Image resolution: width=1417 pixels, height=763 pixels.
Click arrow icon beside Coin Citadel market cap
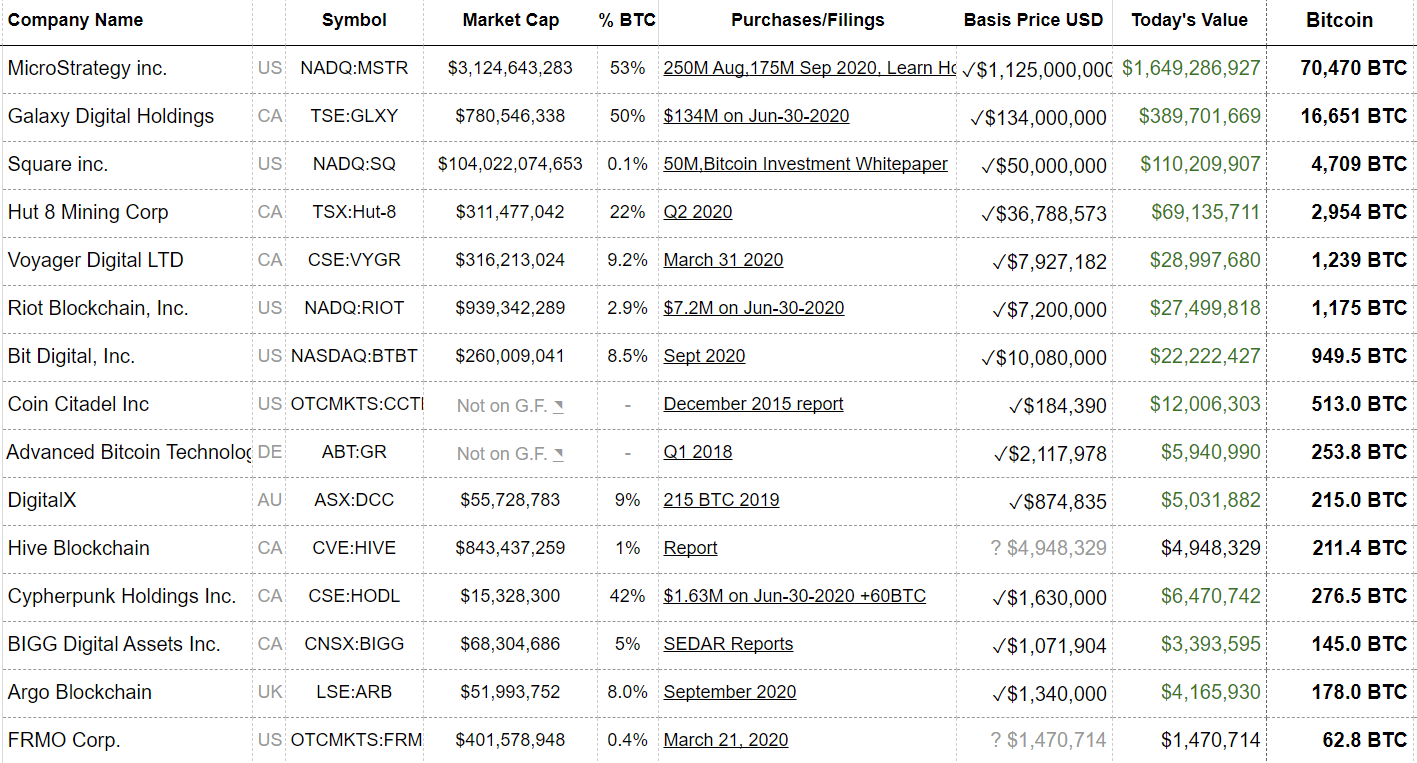pos(558,406)
